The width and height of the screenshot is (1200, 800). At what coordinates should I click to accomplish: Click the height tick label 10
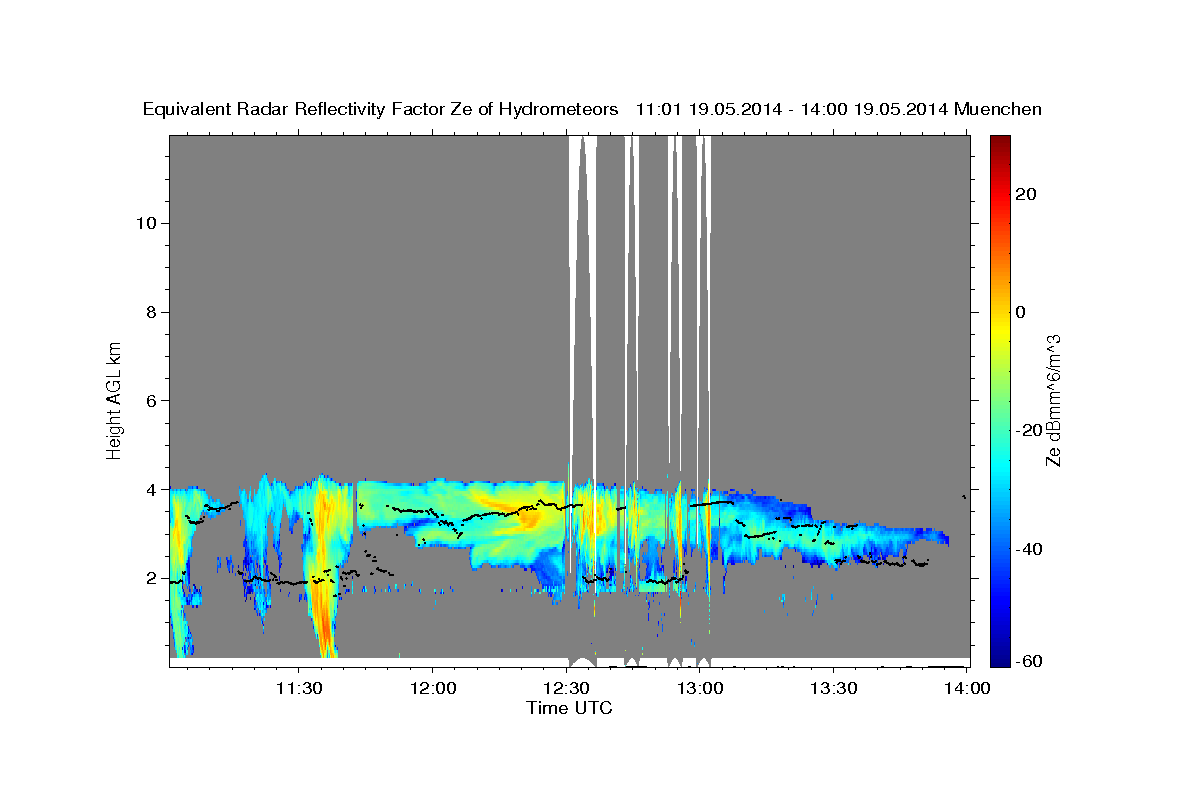(x=147, y=223)
